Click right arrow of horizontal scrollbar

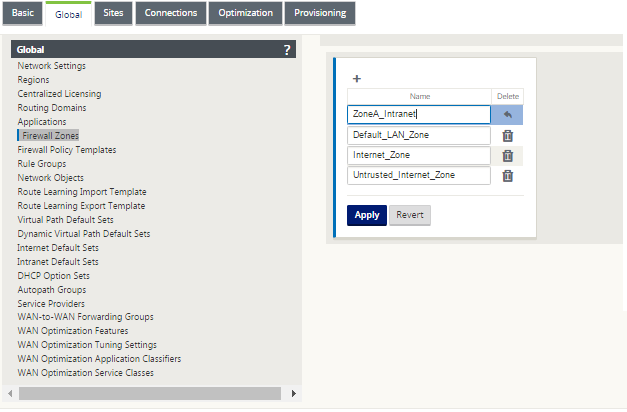[x=294, y=393]
